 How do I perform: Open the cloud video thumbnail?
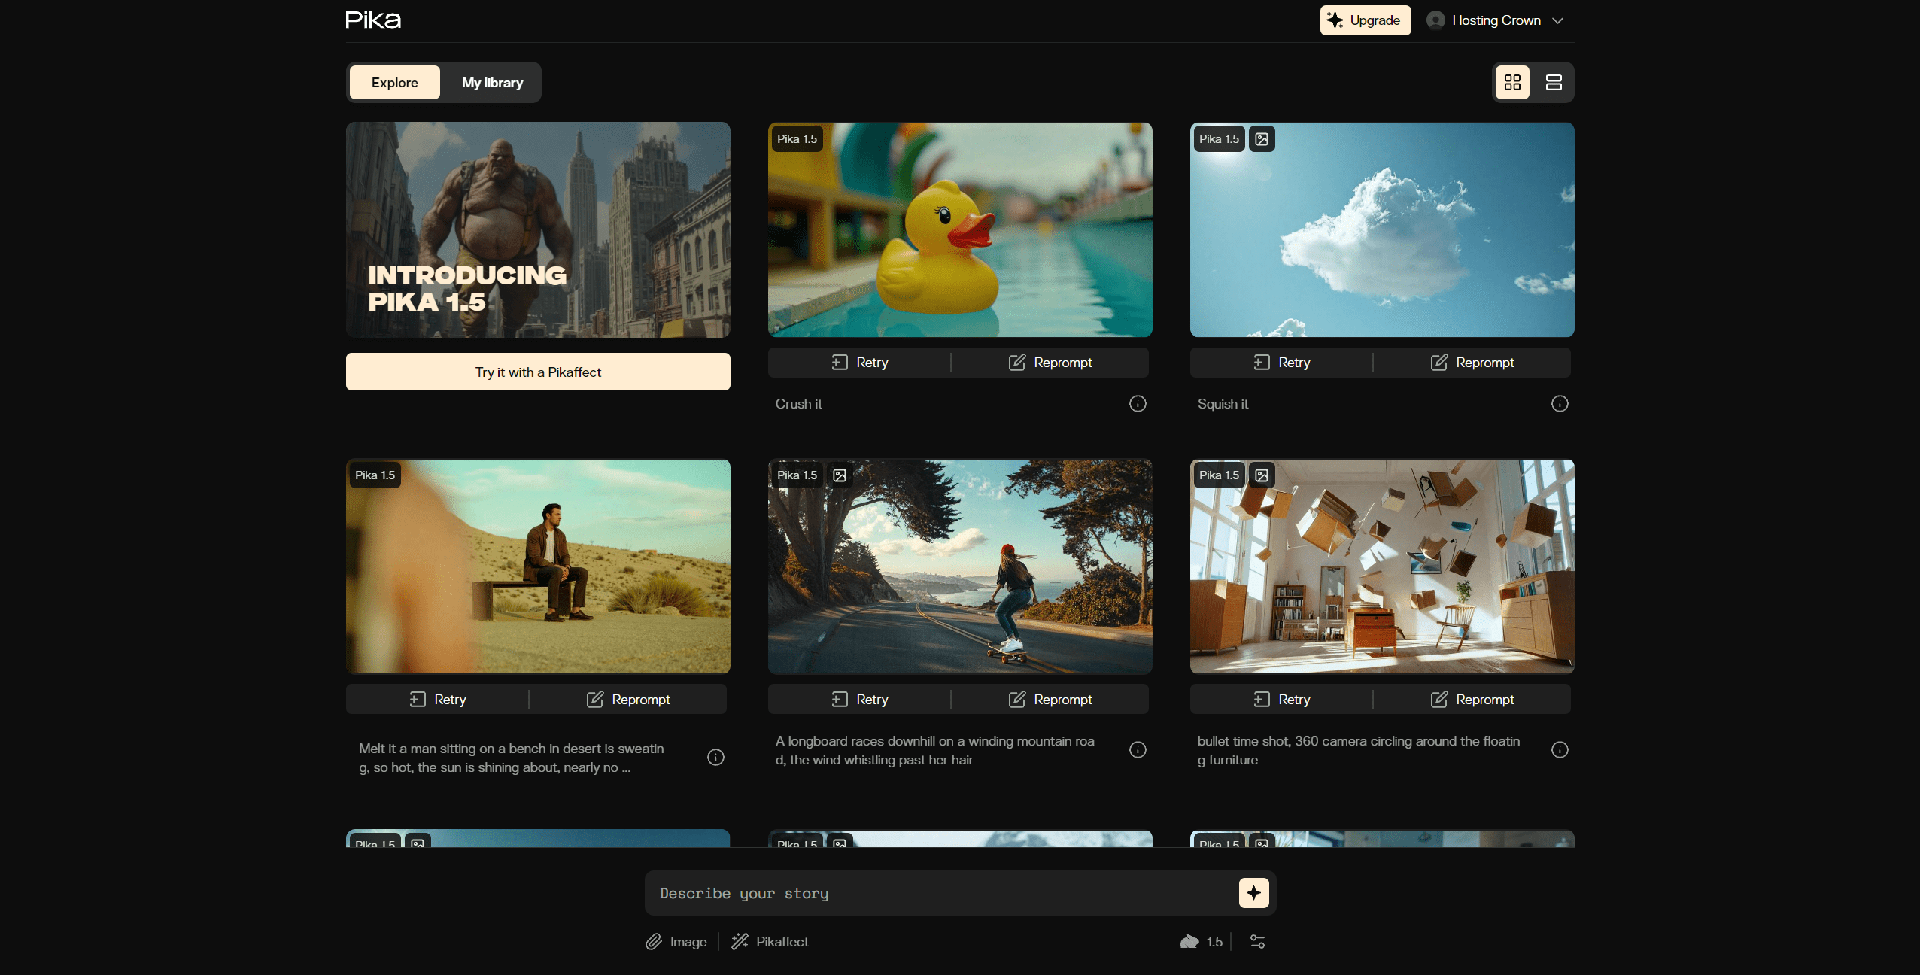pos(1382,230)
